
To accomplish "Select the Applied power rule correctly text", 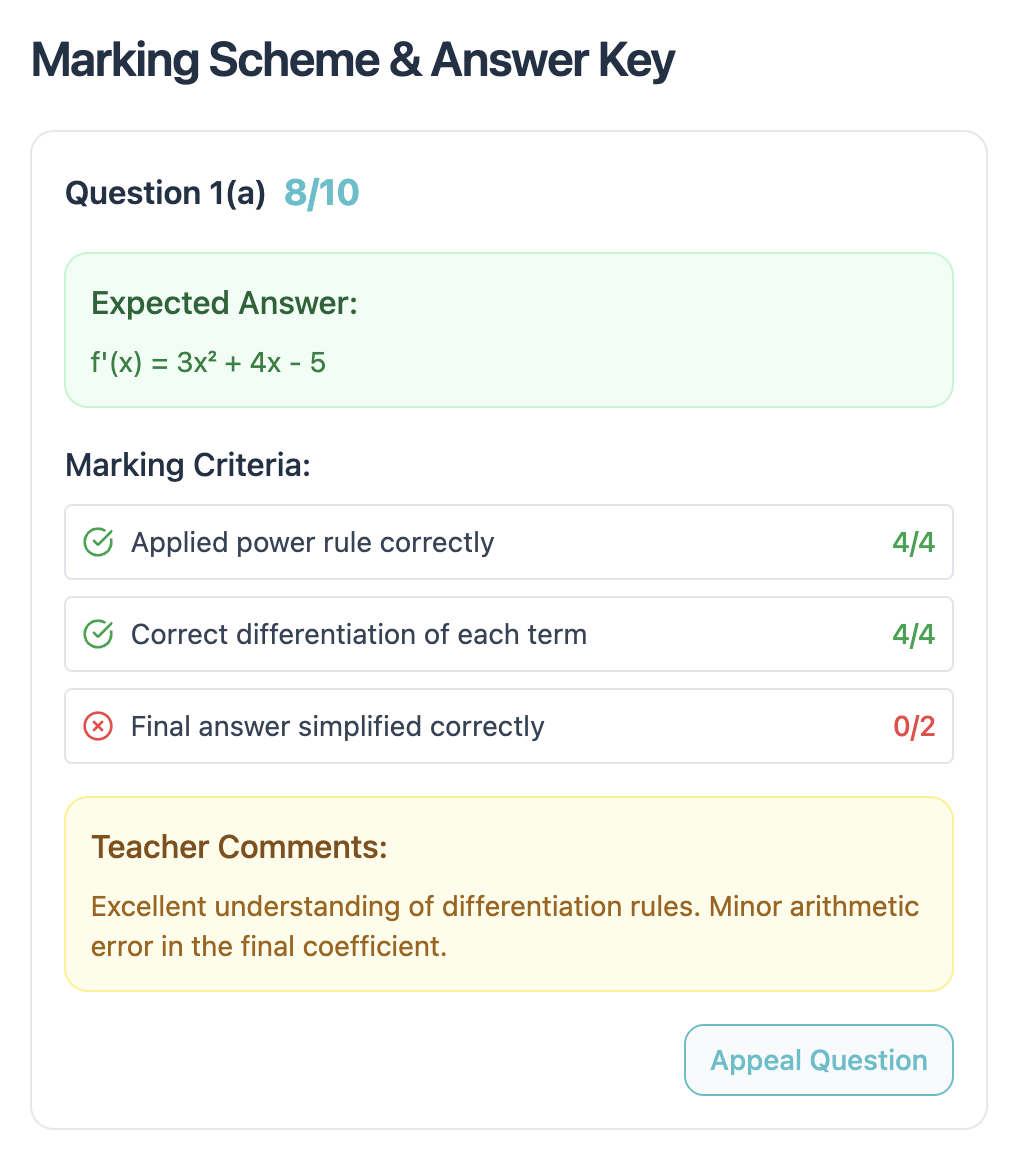I will tap(312, 542).
